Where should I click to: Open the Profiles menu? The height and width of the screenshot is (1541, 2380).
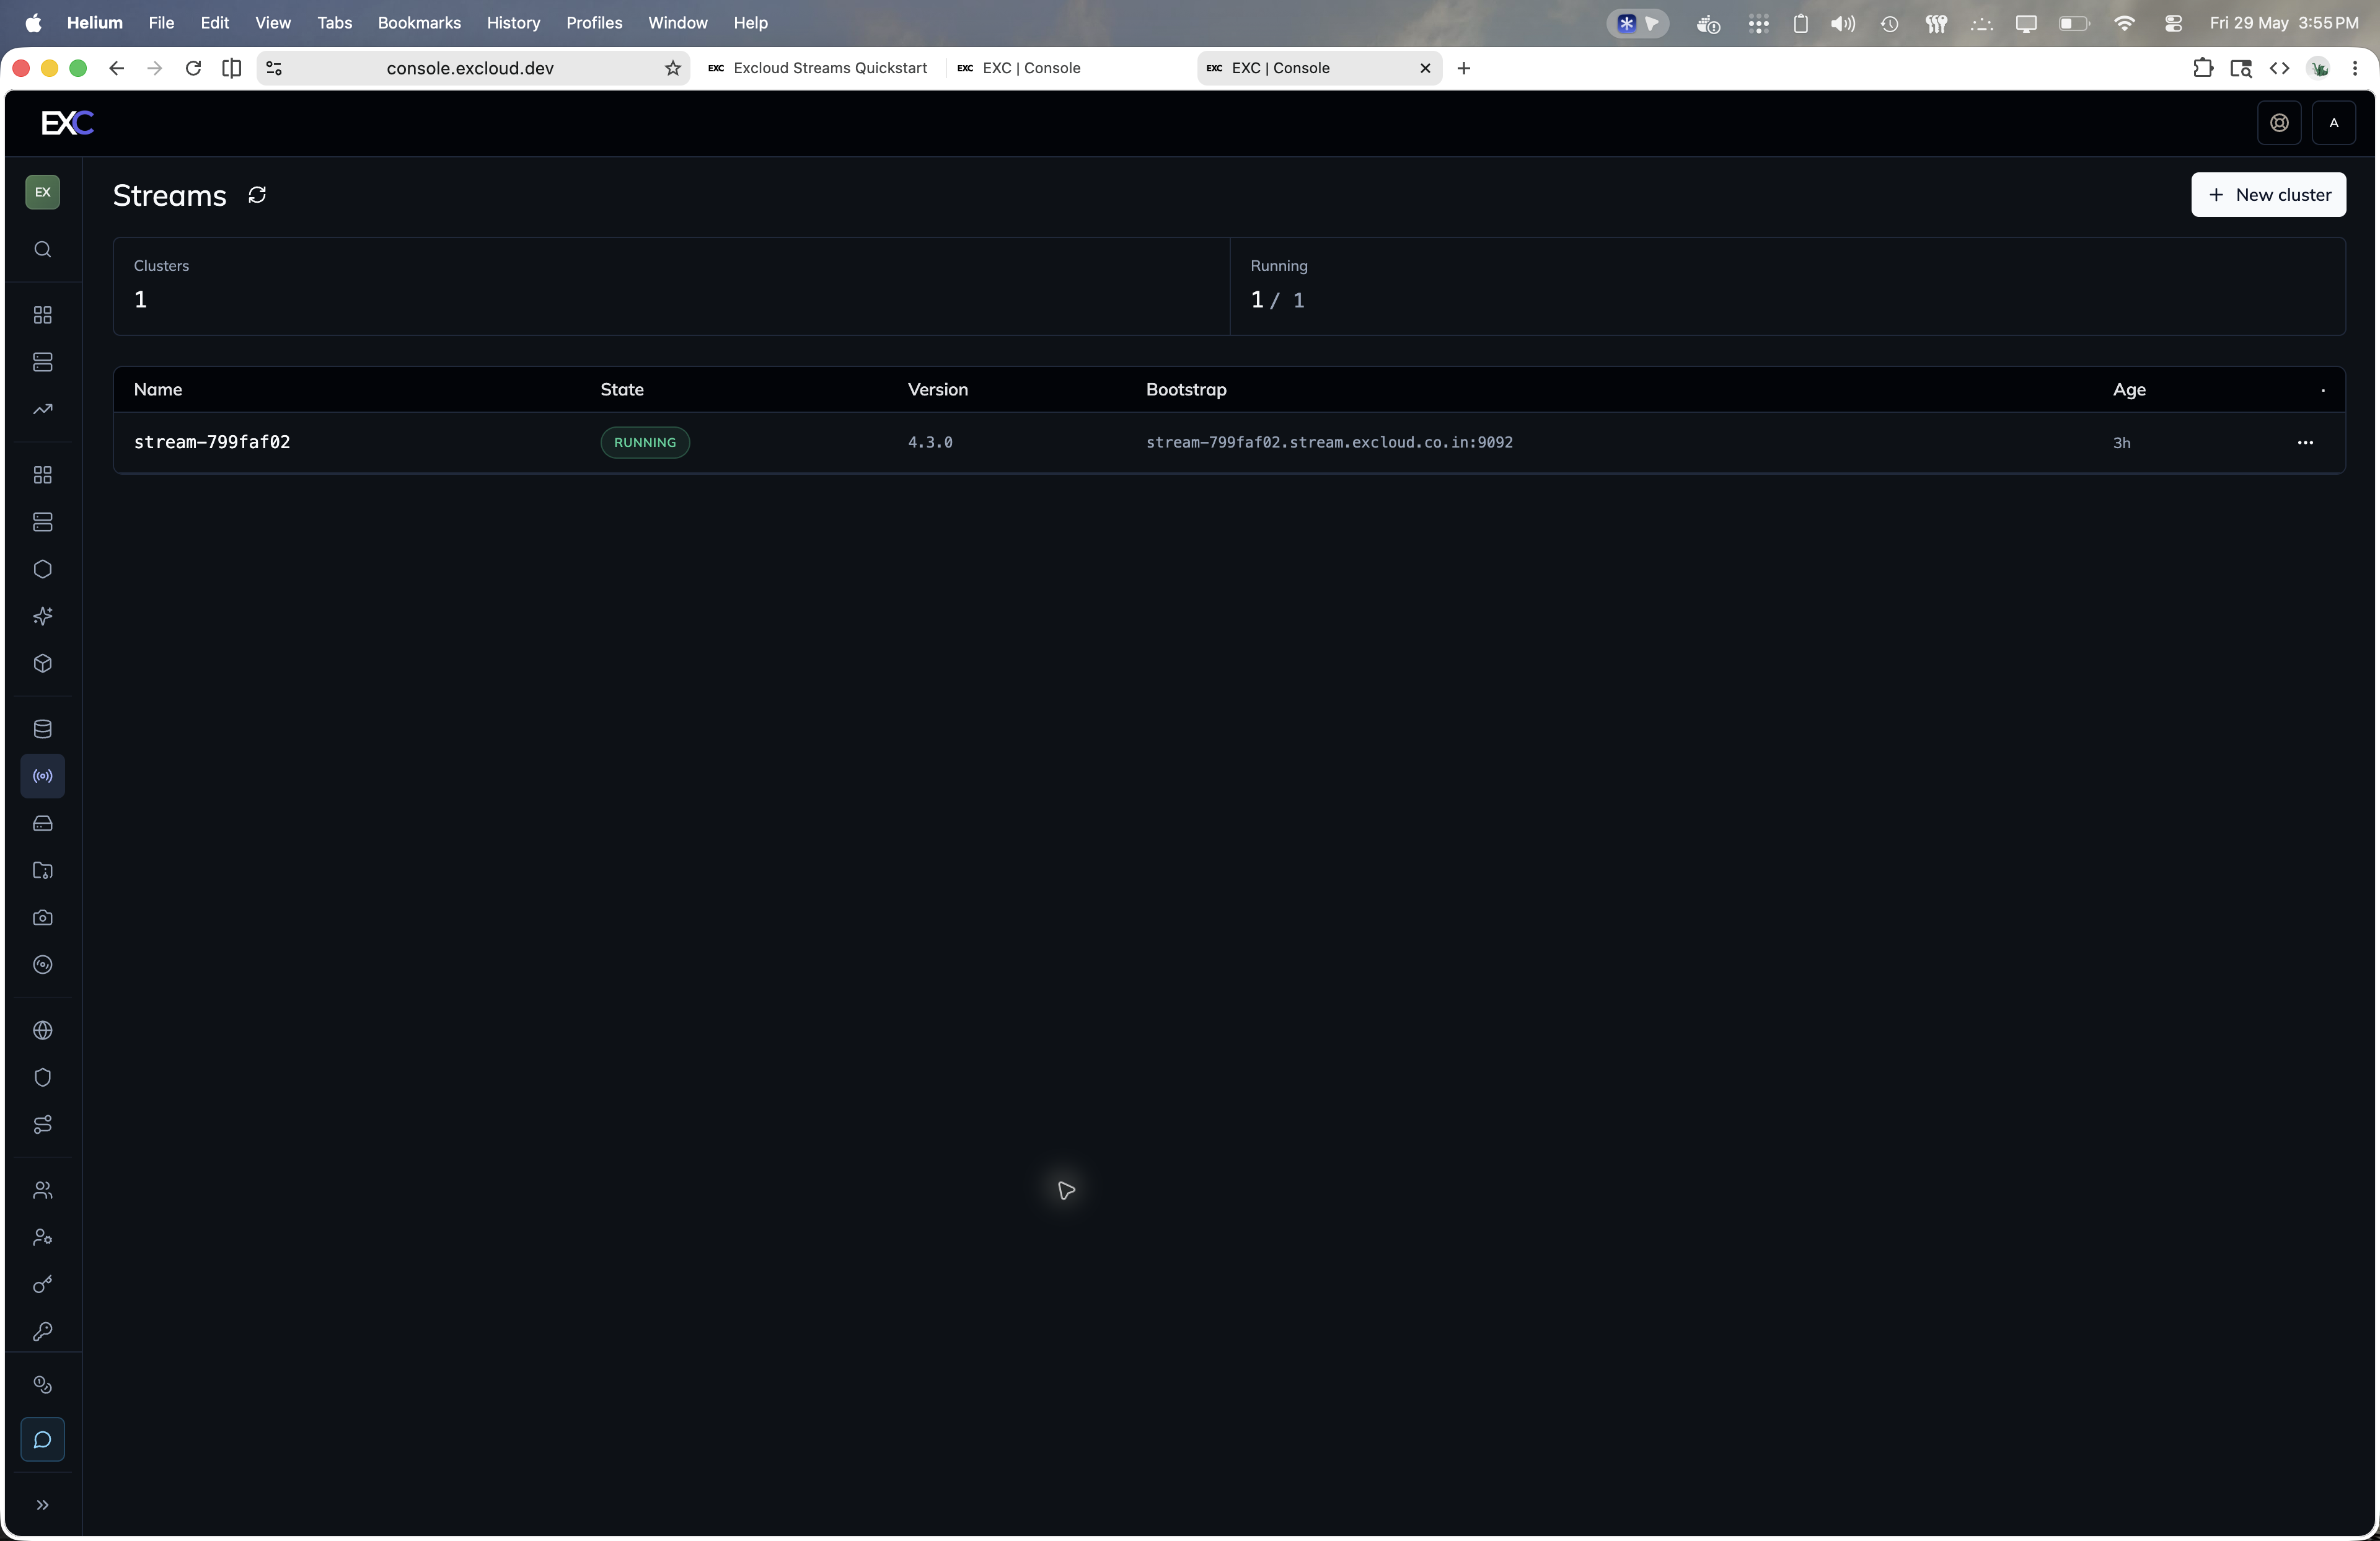[x=594, y=22]
